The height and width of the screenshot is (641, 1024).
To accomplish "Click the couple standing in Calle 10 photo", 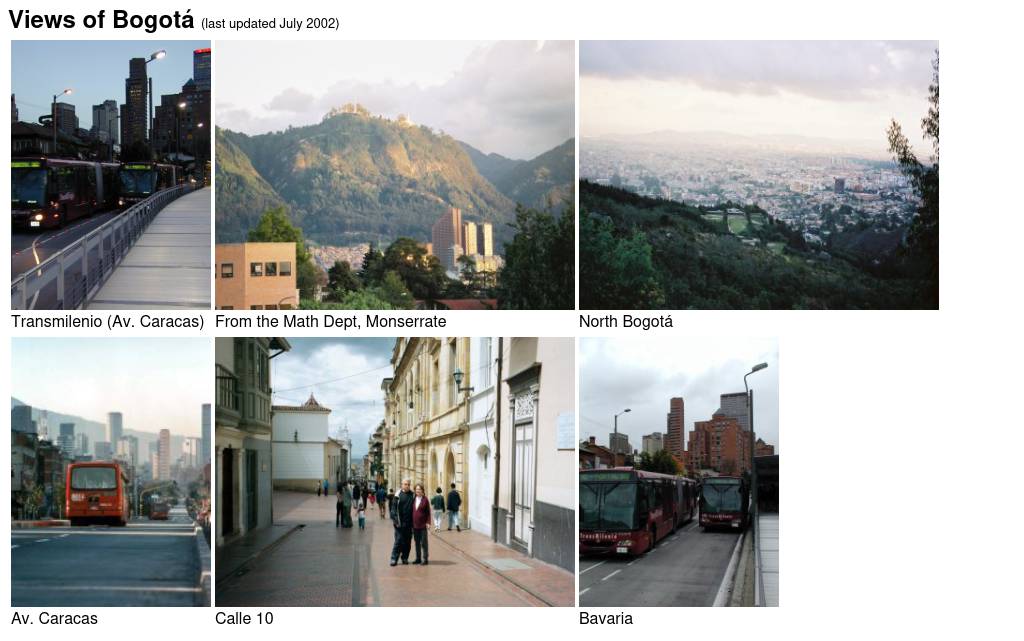I will click(x=411, y=523).
